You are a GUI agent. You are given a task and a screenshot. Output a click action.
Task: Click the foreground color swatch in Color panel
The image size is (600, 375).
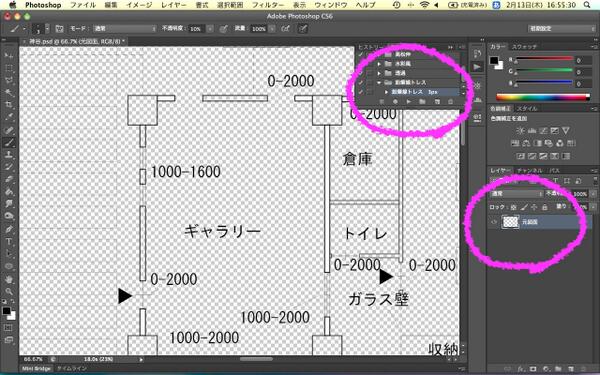(x=494, y=60)
